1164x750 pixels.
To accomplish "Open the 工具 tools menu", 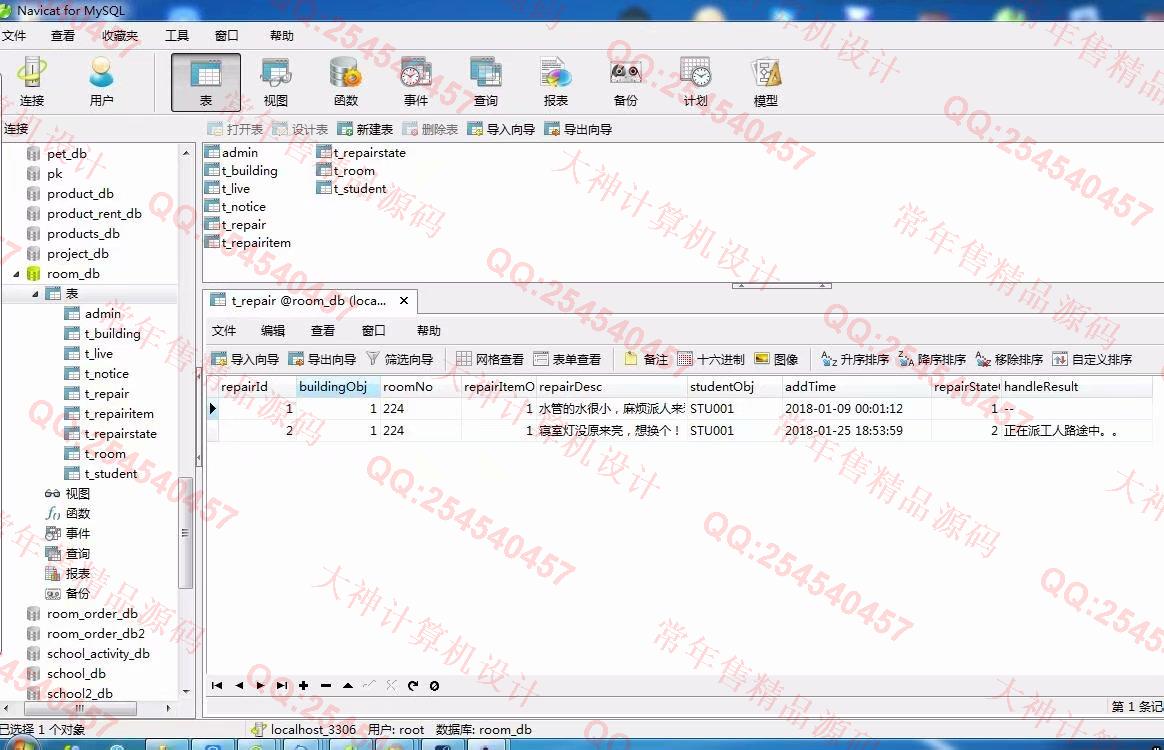I will pos(177,36).
